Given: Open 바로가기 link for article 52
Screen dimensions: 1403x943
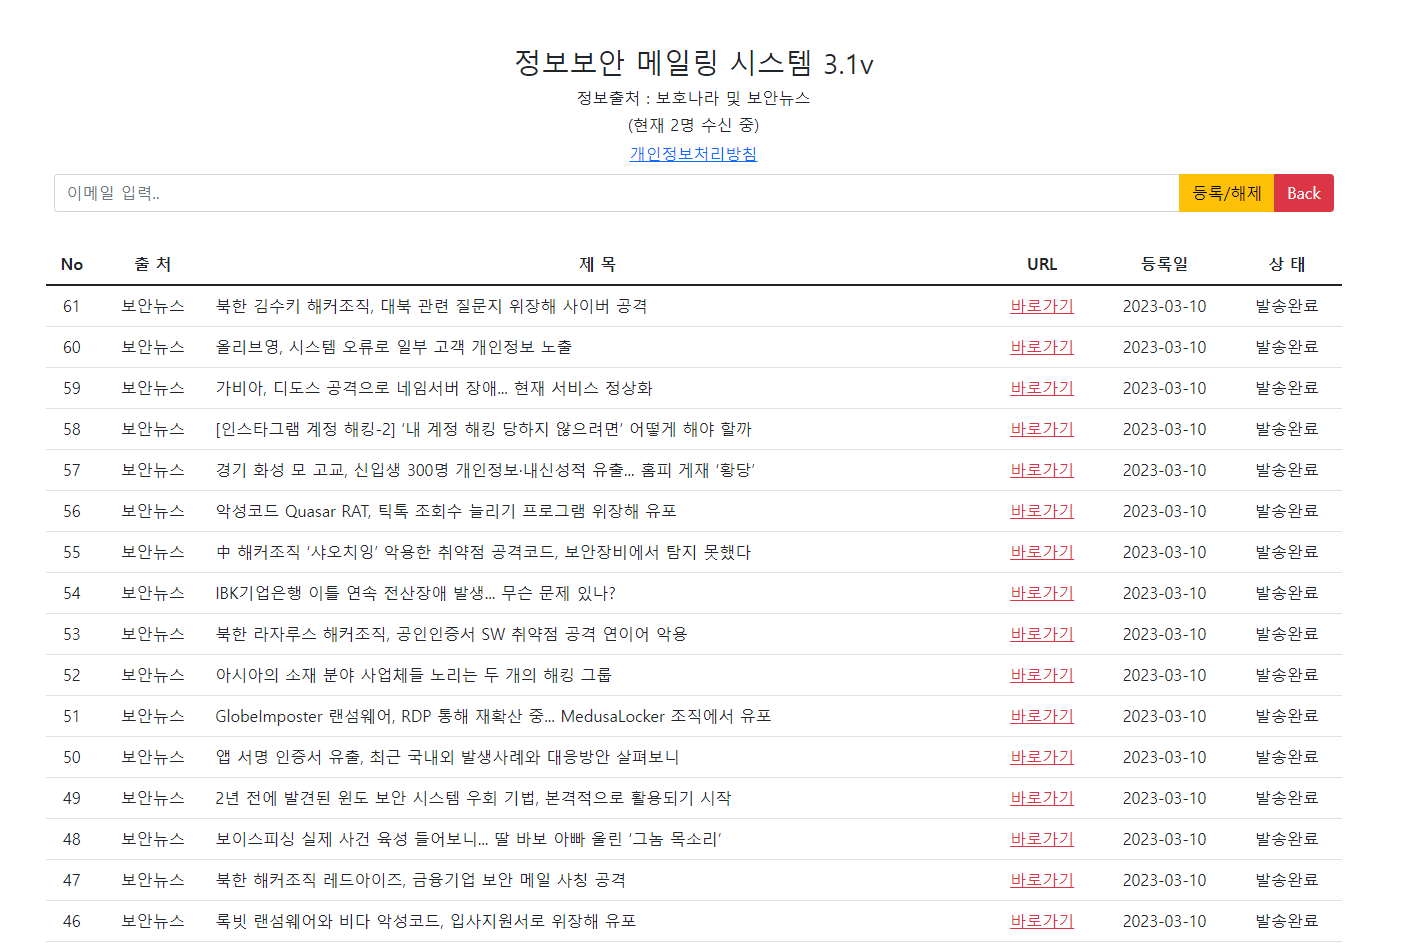Looking at the screenshot, I should (1042, 675).
